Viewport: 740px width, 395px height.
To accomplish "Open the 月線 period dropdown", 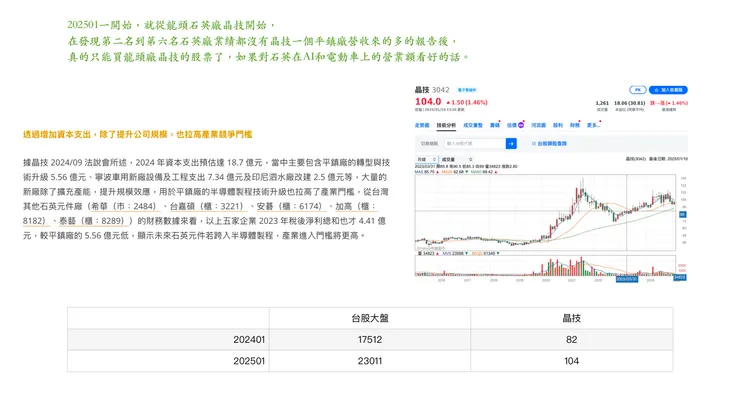I will pos(427,160).
